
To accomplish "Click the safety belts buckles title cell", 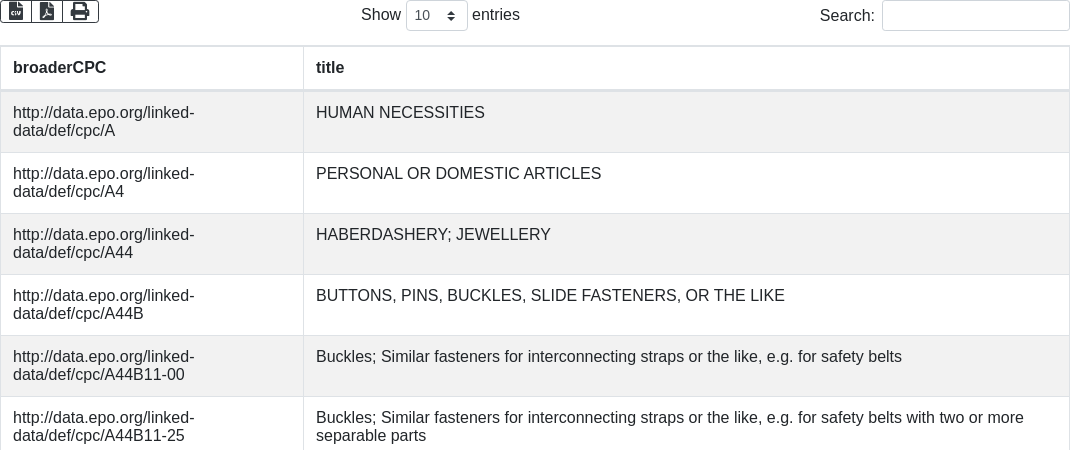I will click(x=608, y=357).
